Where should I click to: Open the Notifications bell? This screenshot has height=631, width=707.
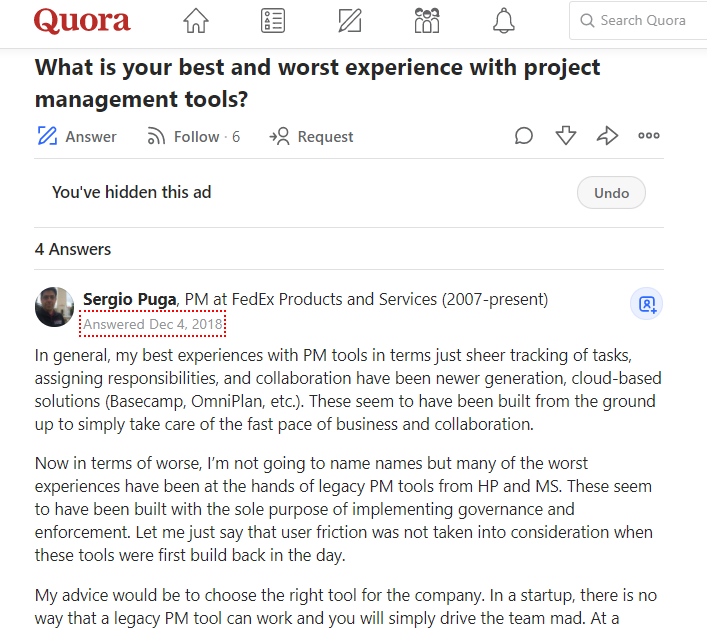(x=504, y=20)
